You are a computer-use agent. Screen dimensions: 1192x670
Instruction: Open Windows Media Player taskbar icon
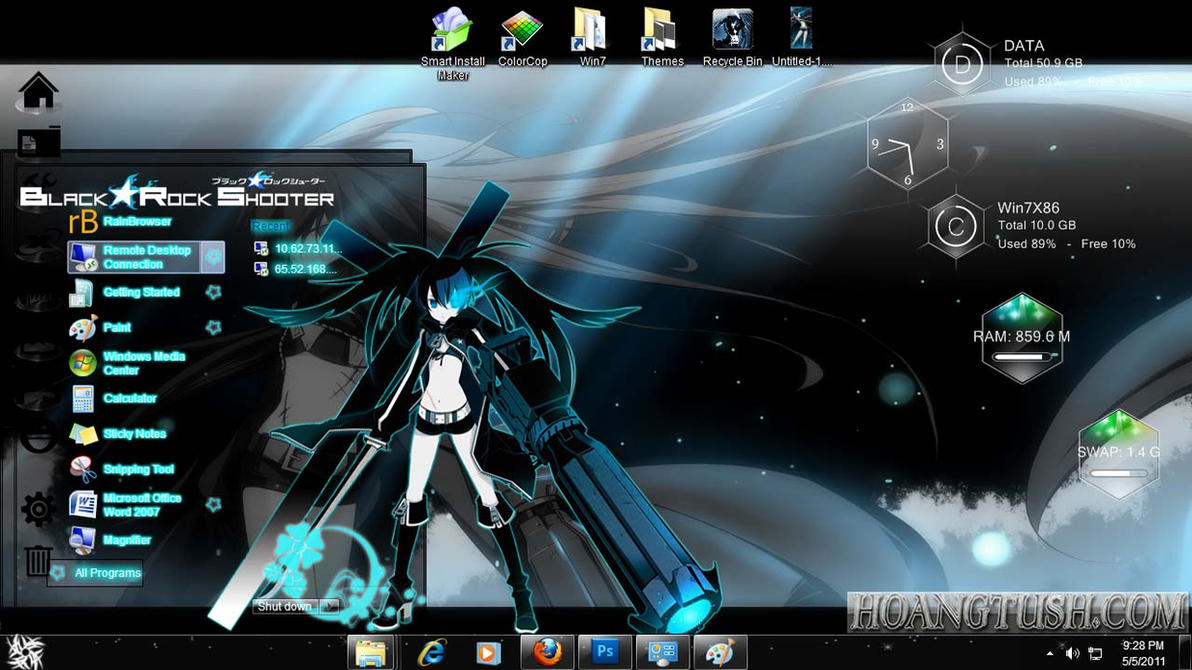(487, 653)
